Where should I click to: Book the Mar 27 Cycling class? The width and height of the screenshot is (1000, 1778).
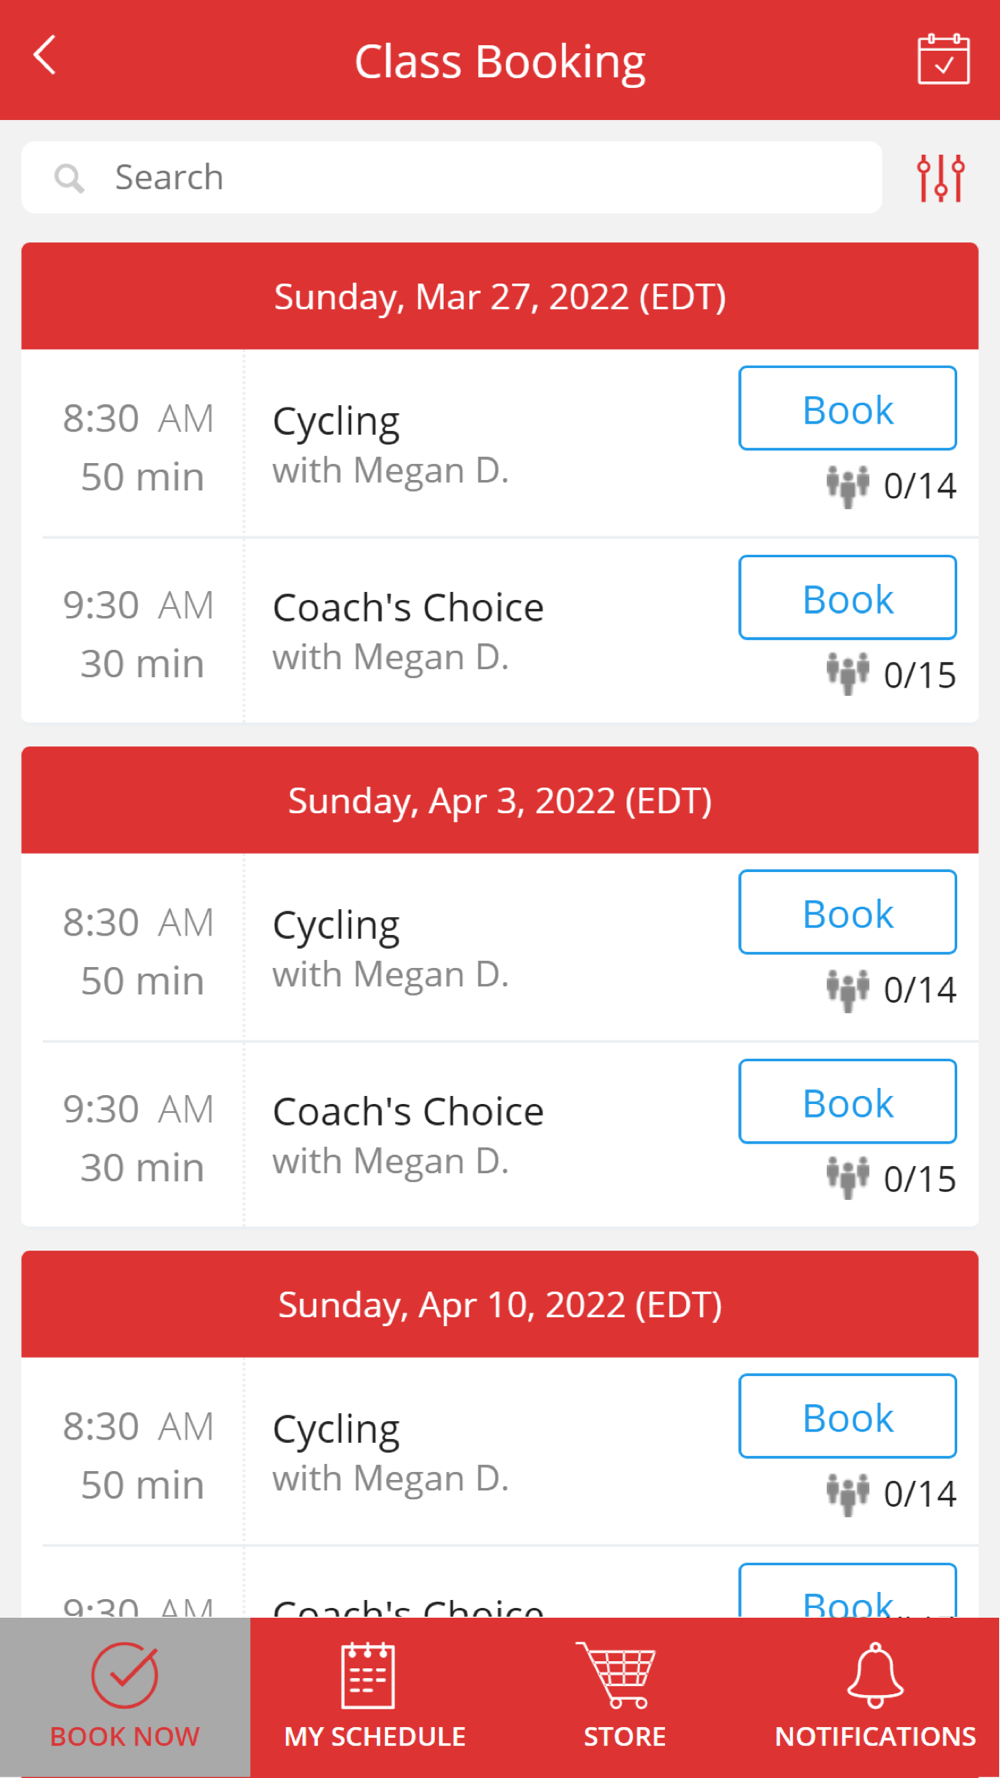point(847,409)
